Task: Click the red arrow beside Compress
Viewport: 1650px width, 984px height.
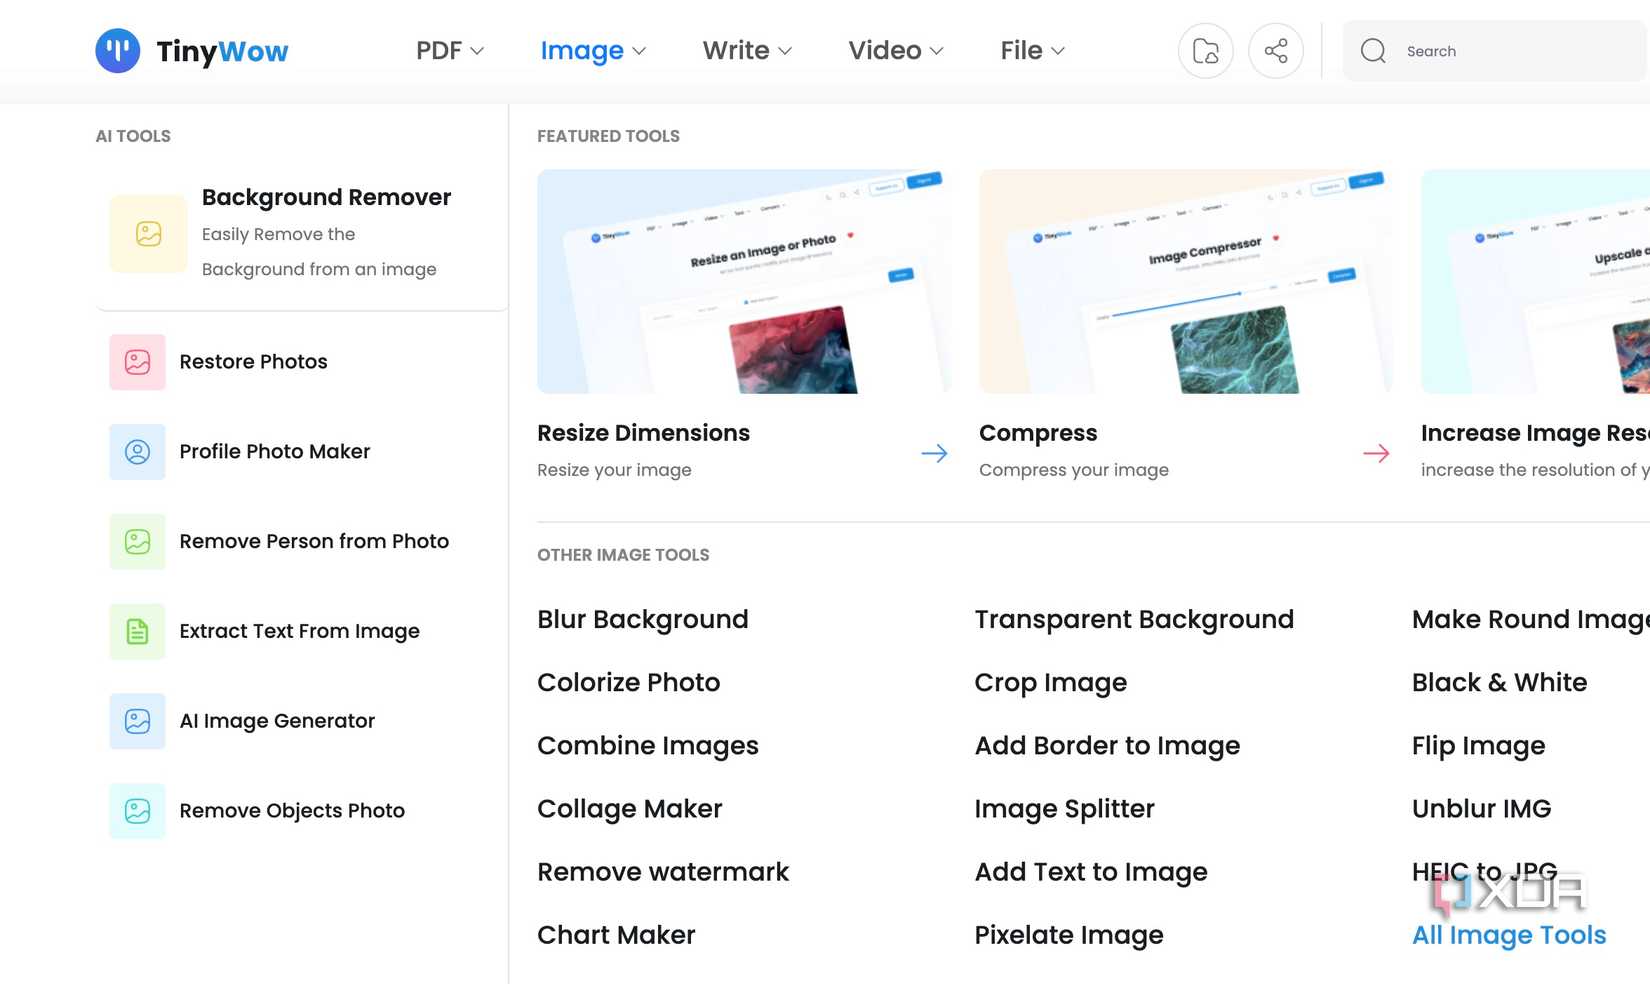Action: tap(1376, 453)
